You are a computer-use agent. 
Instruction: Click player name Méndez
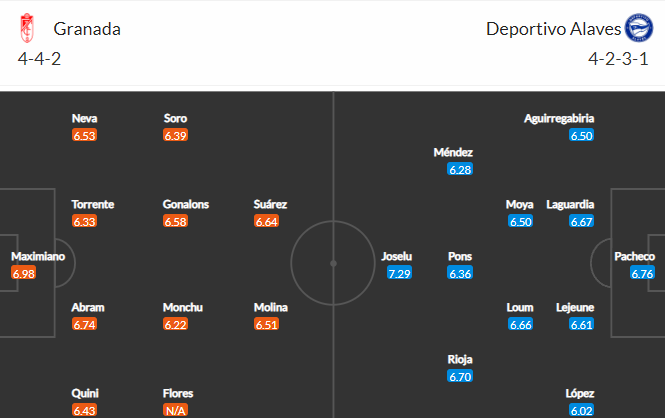click(453, 152)
